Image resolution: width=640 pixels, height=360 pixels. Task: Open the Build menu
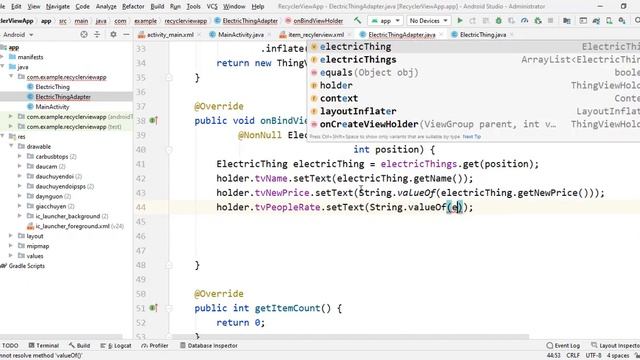pos(157,7)
